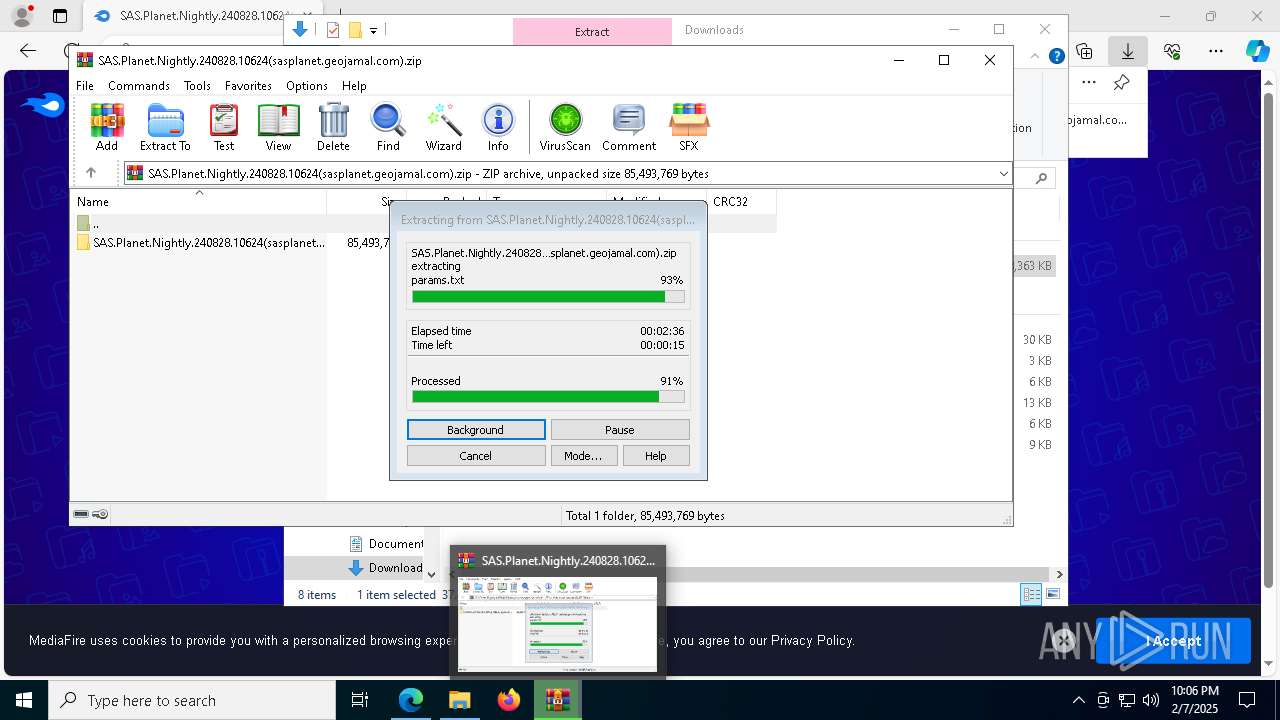
Task: Click the params.txt file progress bar
Action: pos(548,297)
